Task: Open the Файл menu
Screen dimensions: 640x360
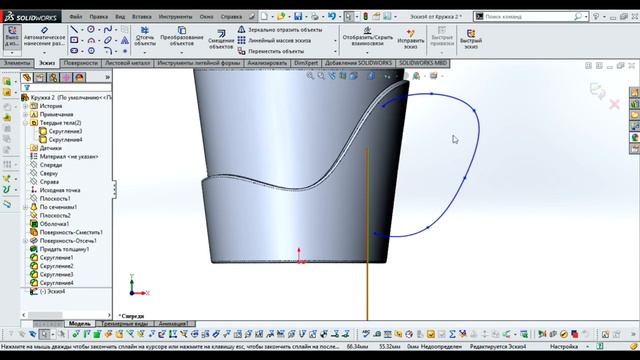Action: [76, 17]
